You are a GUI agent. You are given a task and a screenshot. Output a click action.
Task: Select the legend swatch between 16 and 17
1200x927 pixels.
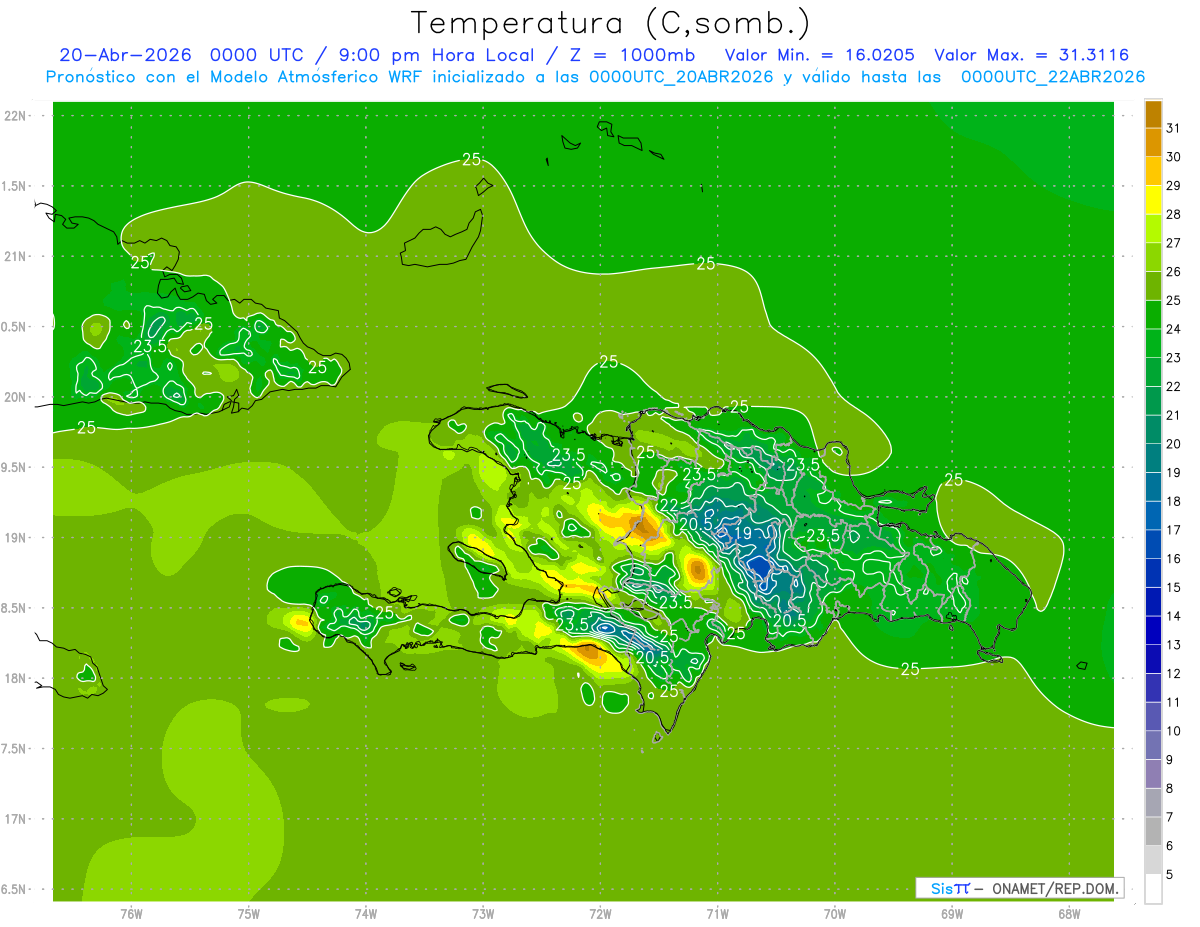(x=1153, y=545)
